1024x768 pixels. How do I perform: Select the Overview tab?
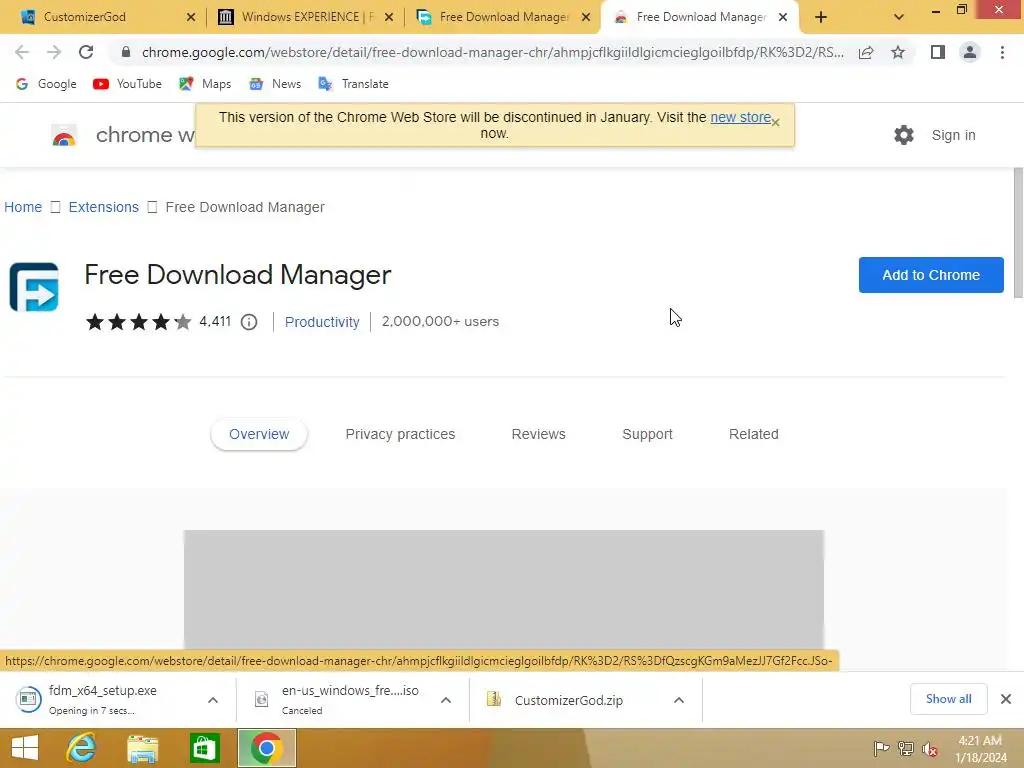coord(259,434)
